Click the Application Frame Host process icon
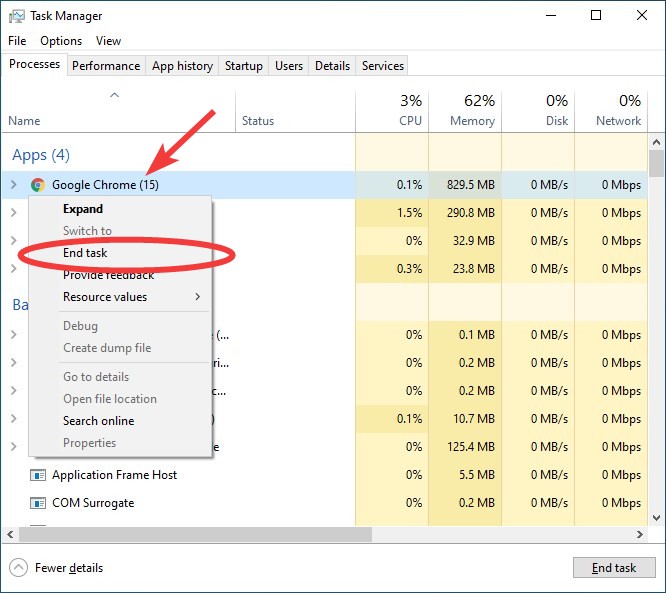 [38, 475]
